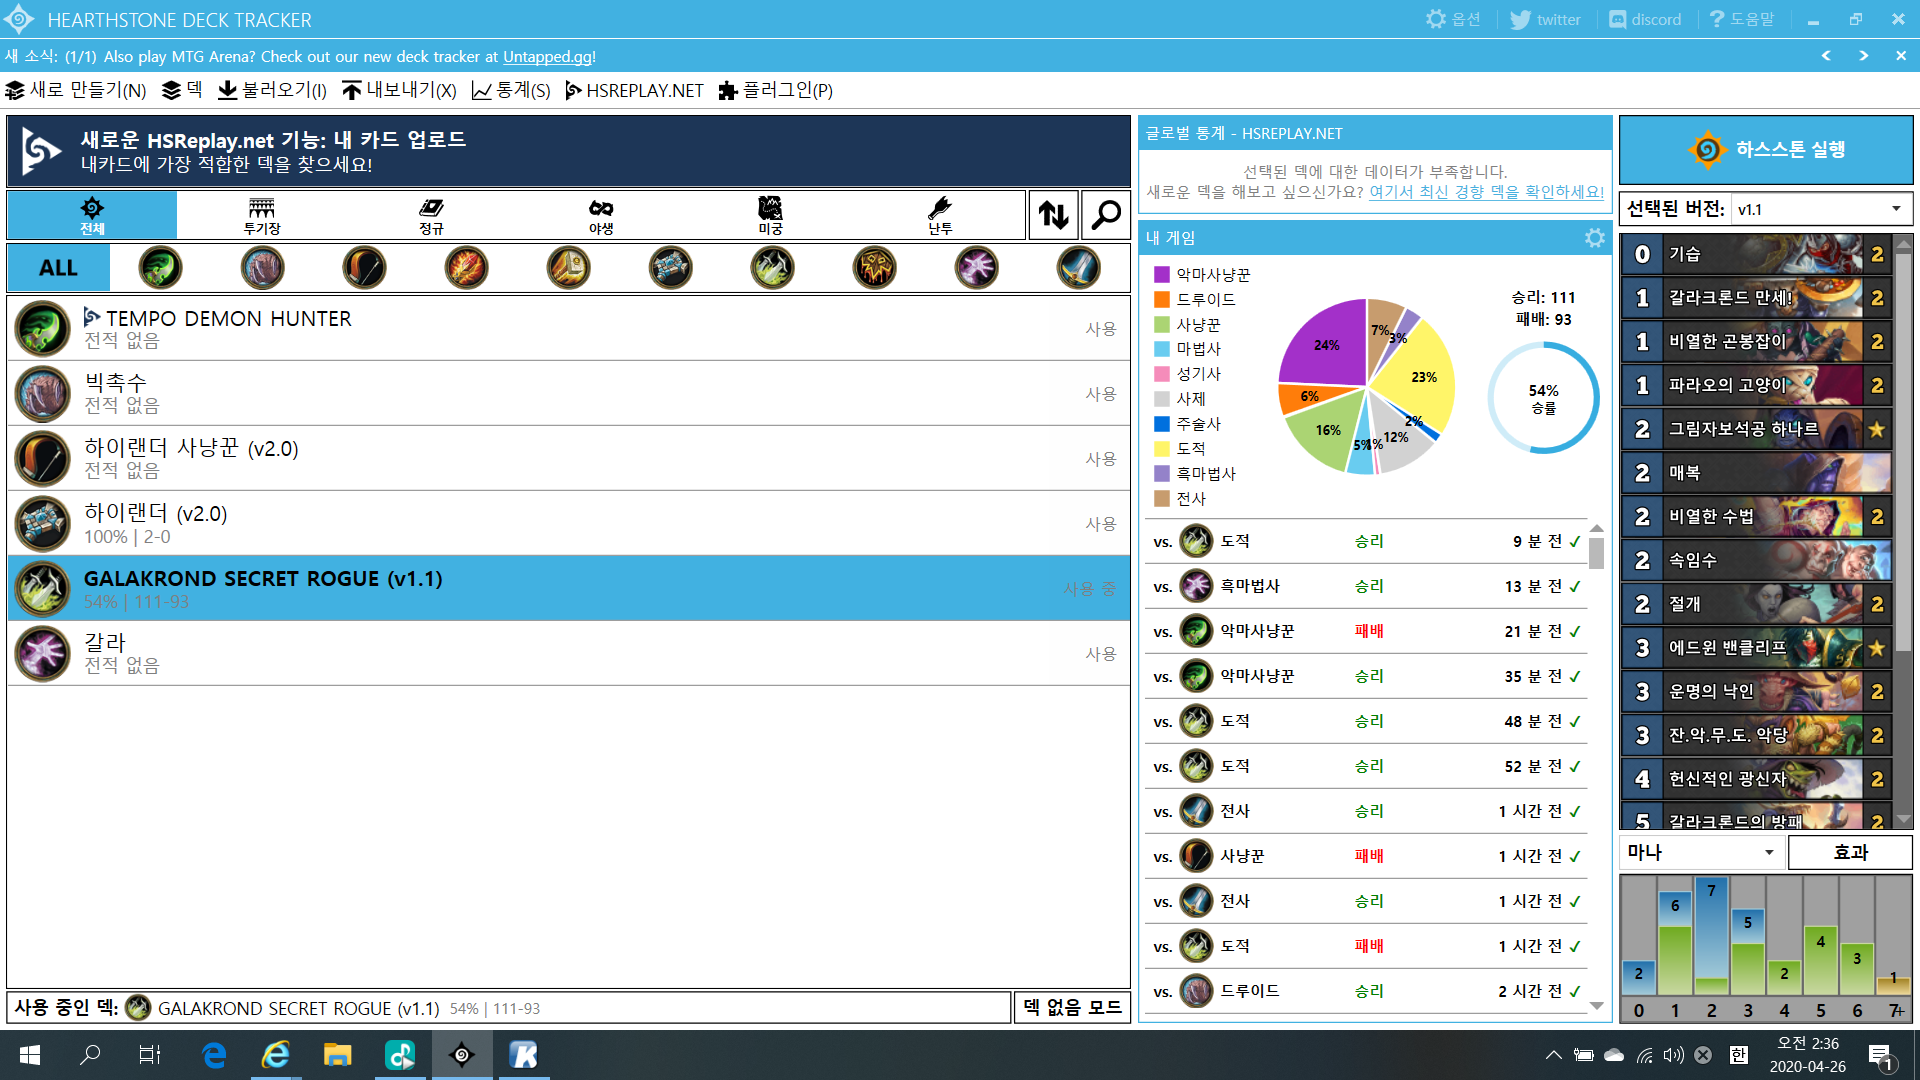Toggle 사용 for TEMPO DEMON HUNTER deck
Viewport: 1920px width, 1080px height.
tap(1100, 329)
